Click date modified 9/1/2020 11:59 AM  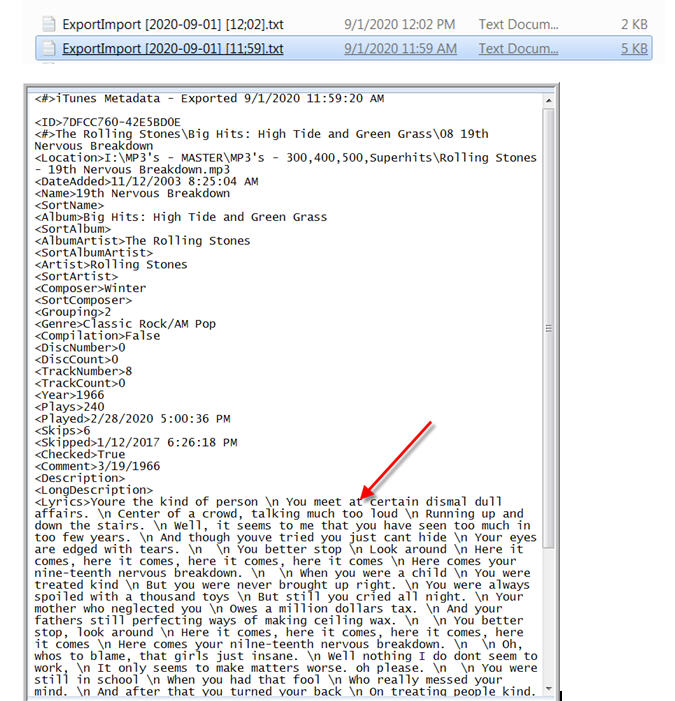pos(400,48)
